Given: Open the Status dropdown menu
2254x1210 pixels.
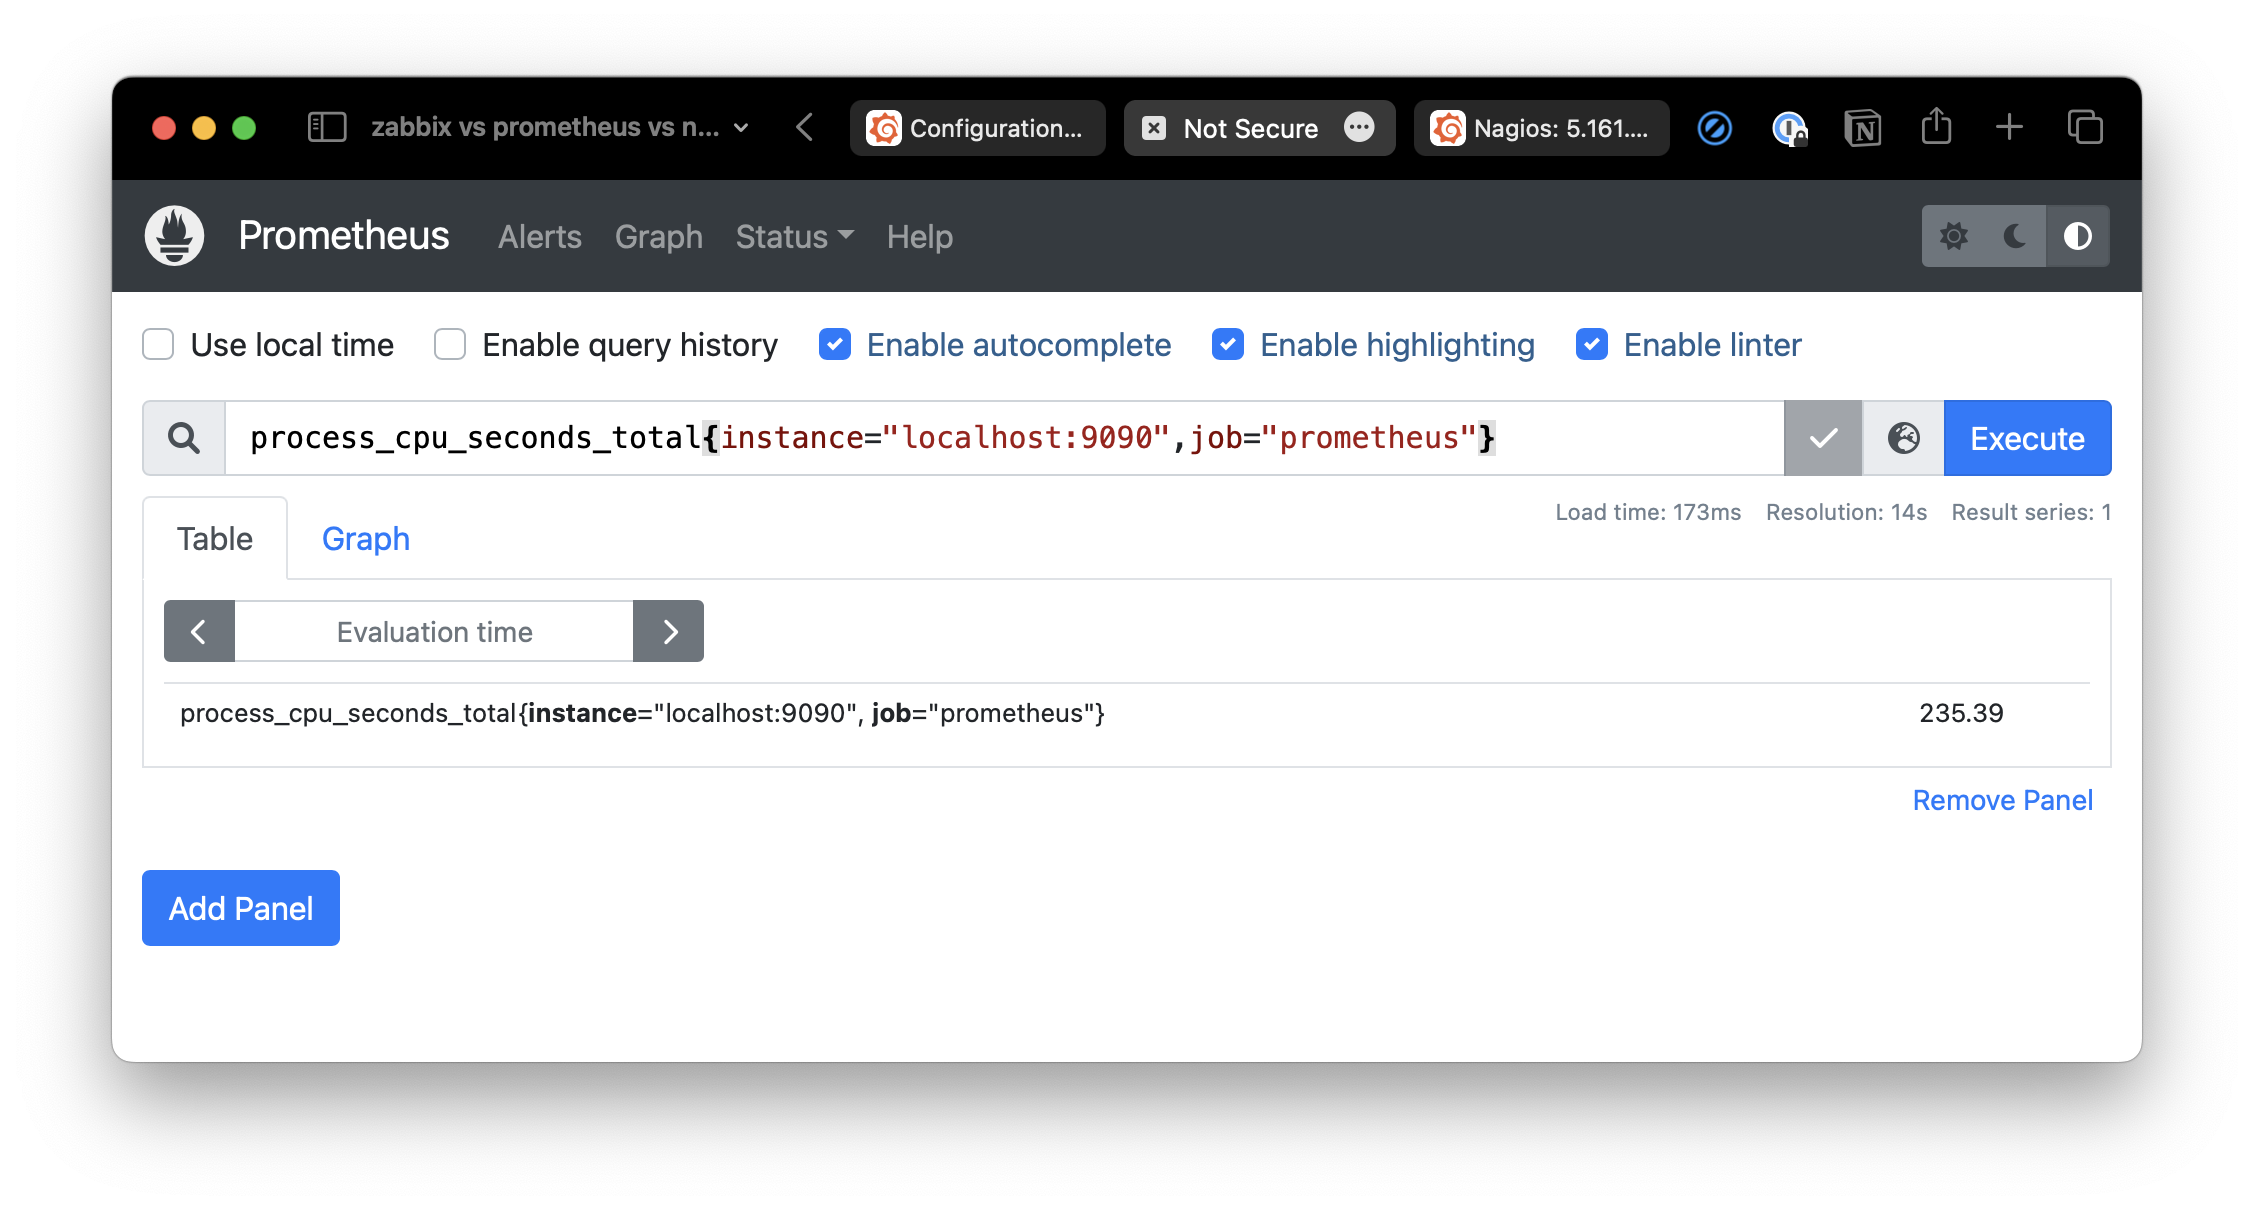Looking at the screenshot, I should (795, 235).
